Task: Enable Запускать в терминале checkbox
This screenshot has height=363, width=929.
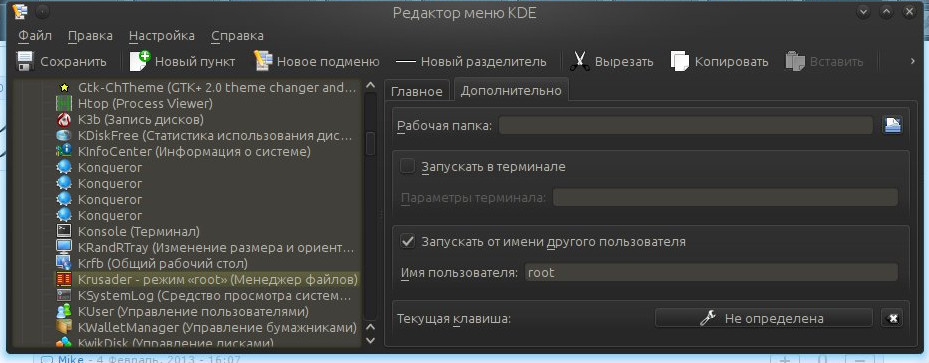Action: pos(408,166)
